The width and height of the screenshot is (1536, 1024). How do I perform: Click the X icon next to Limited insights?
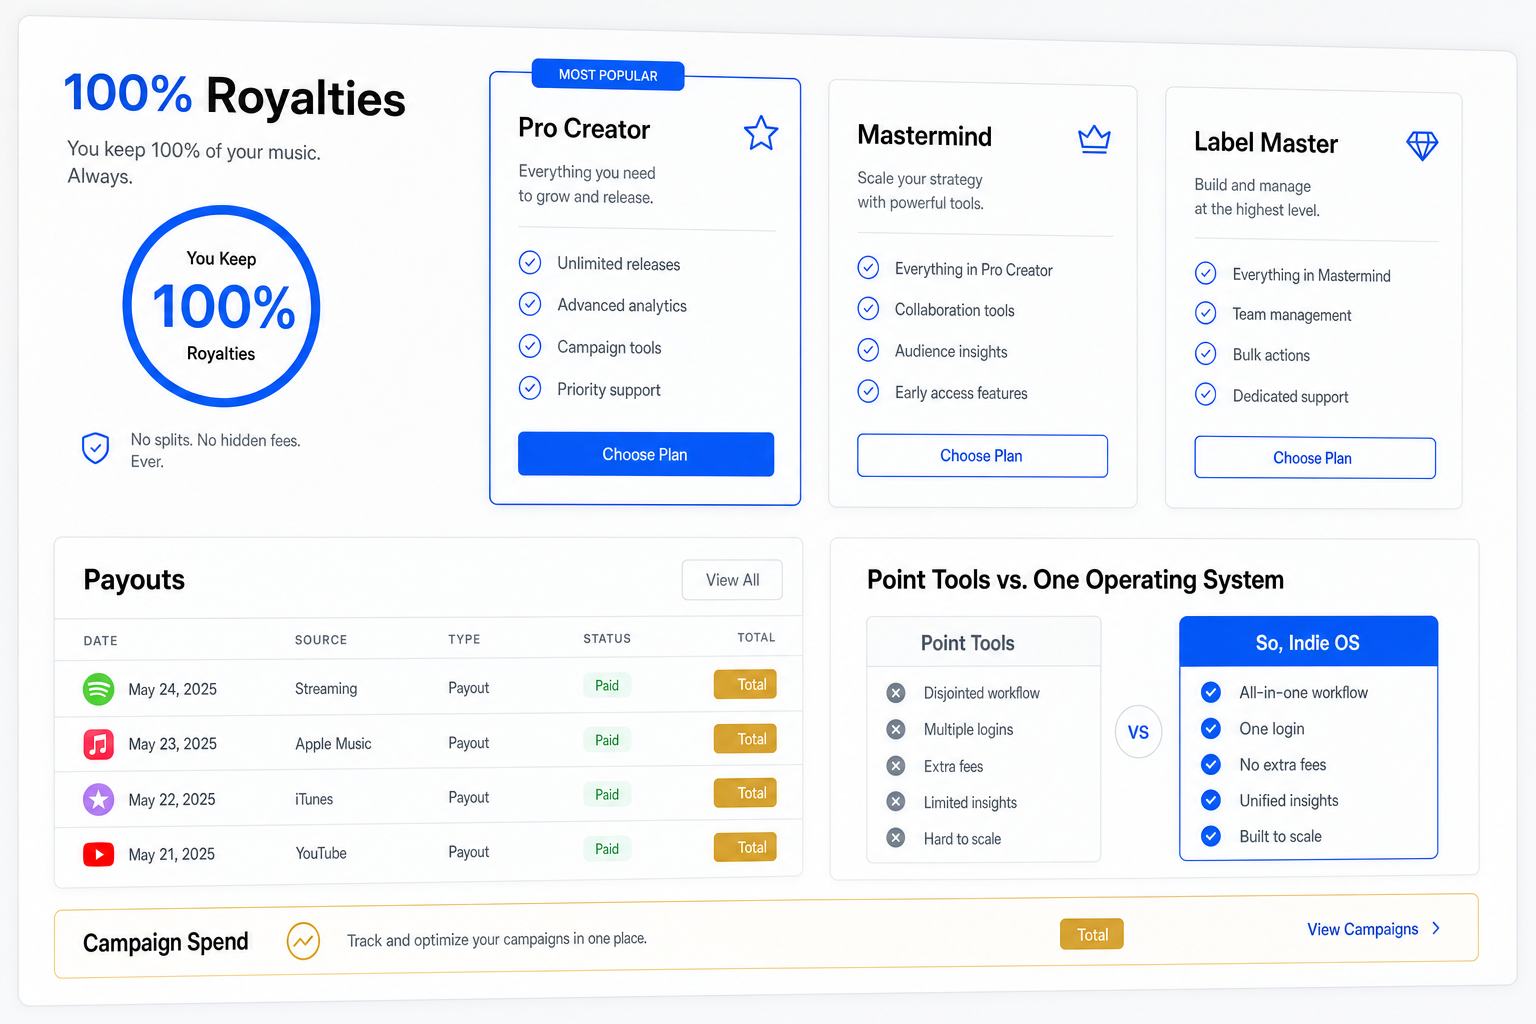pyautogui.click(x=896, y=802)
